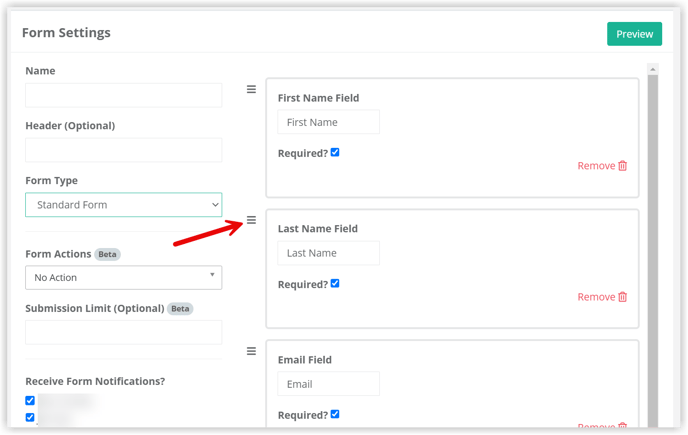The width and height of the screenshot is (688, 435).
Task: Click the First Name Field title
Action: [x=319, y=98]
